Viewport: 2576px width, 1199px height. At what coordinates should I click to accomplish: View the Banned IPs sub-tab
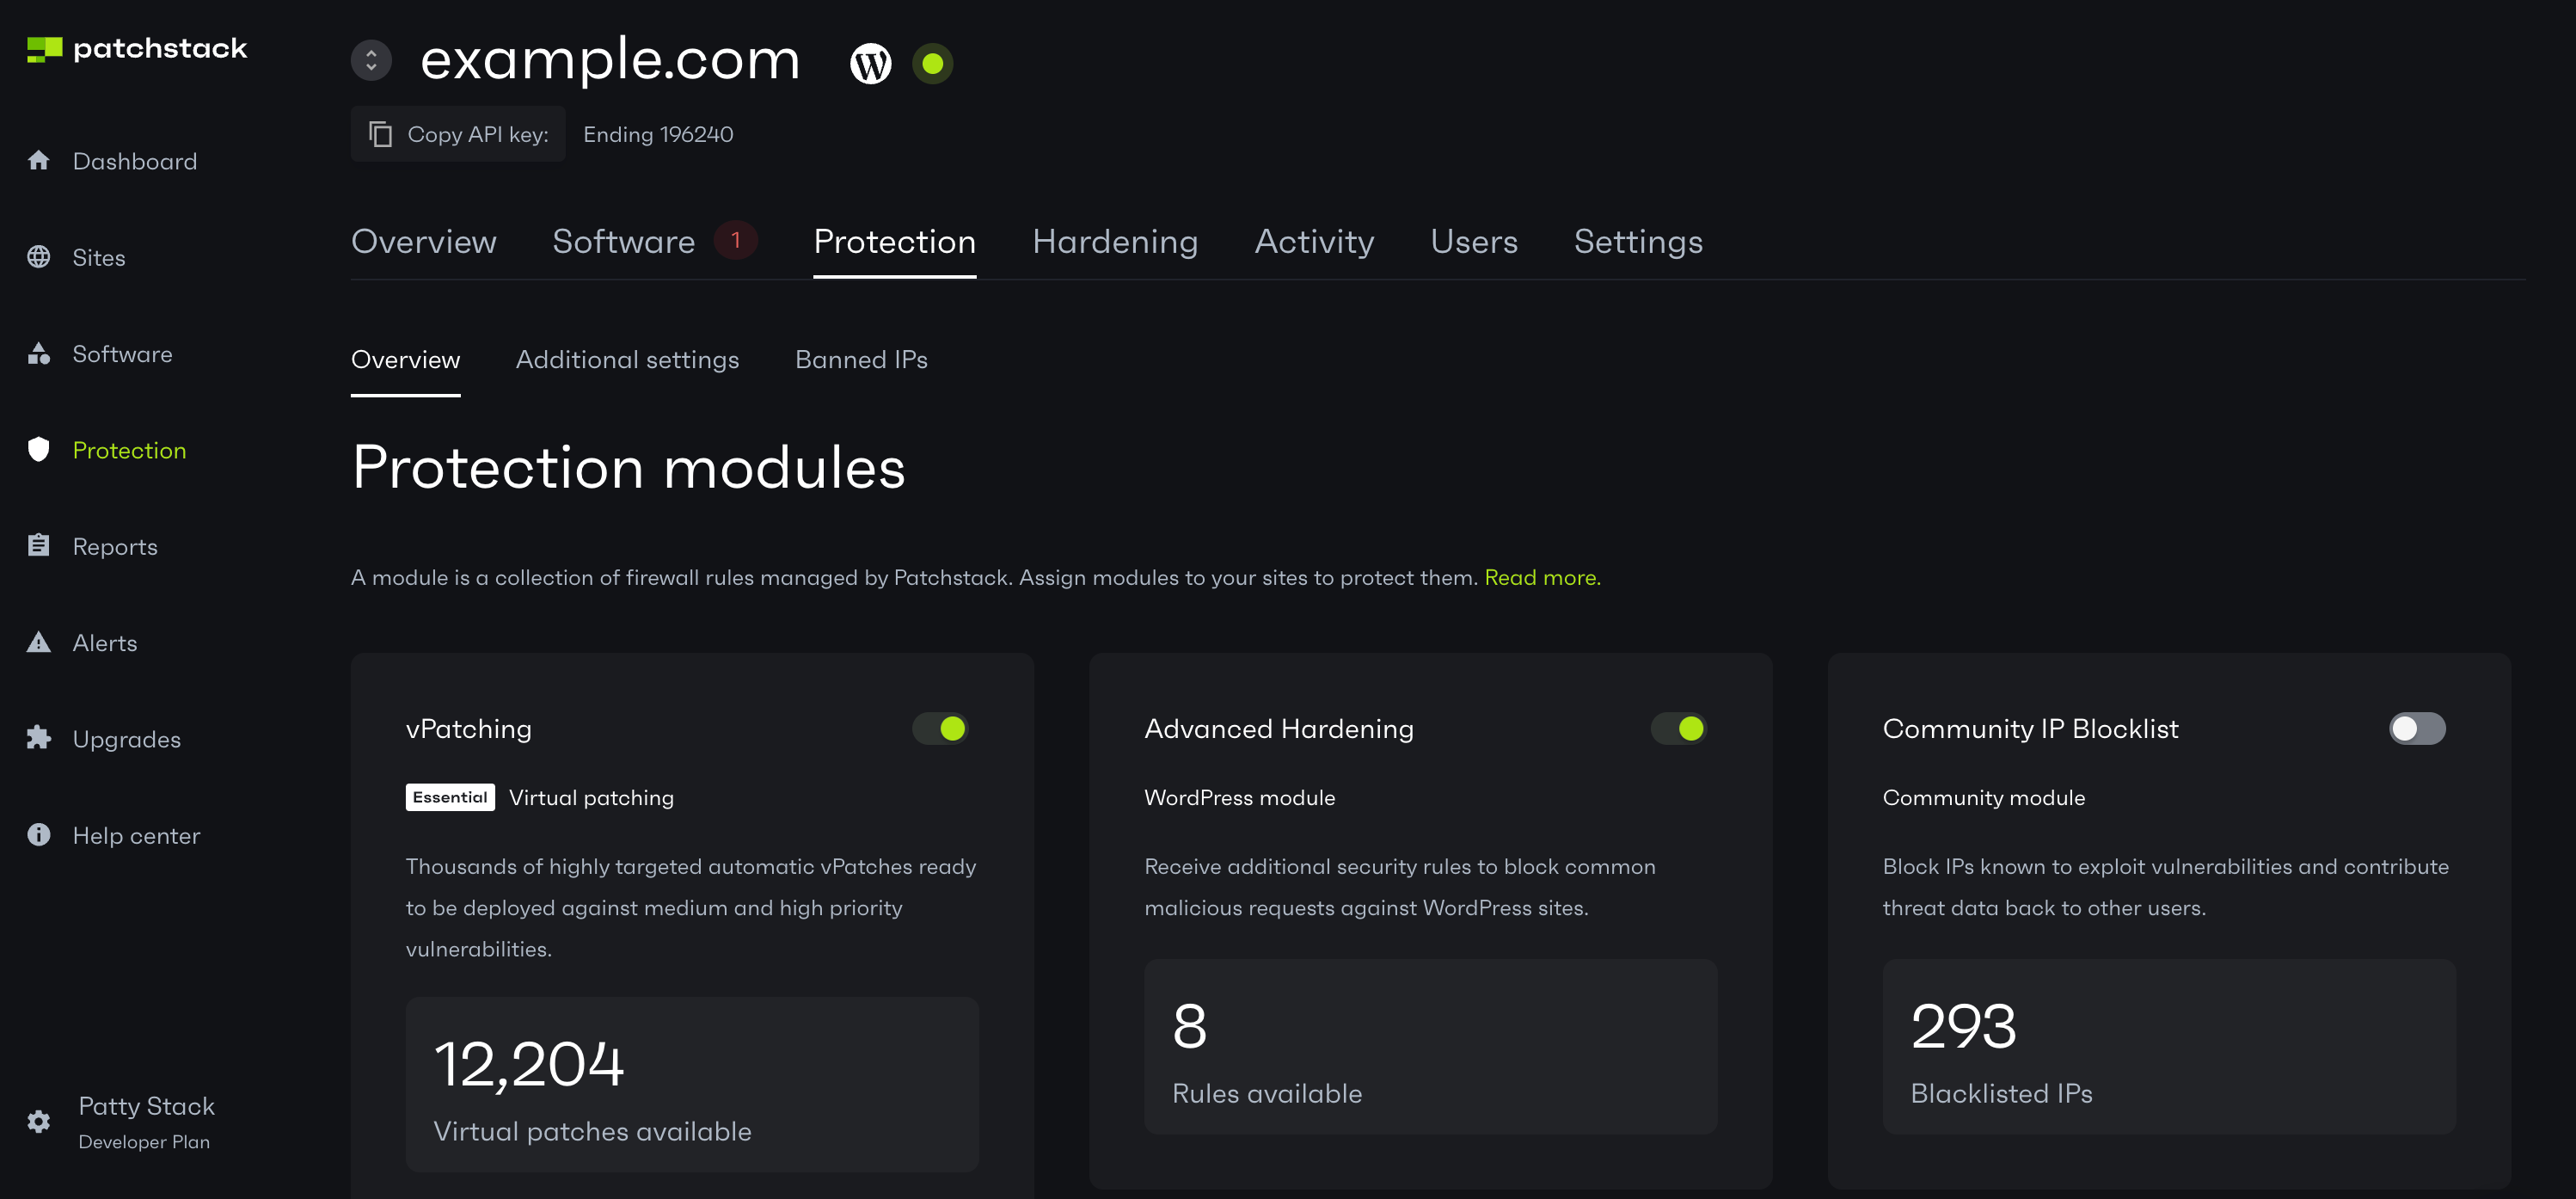tap(860, 360)
